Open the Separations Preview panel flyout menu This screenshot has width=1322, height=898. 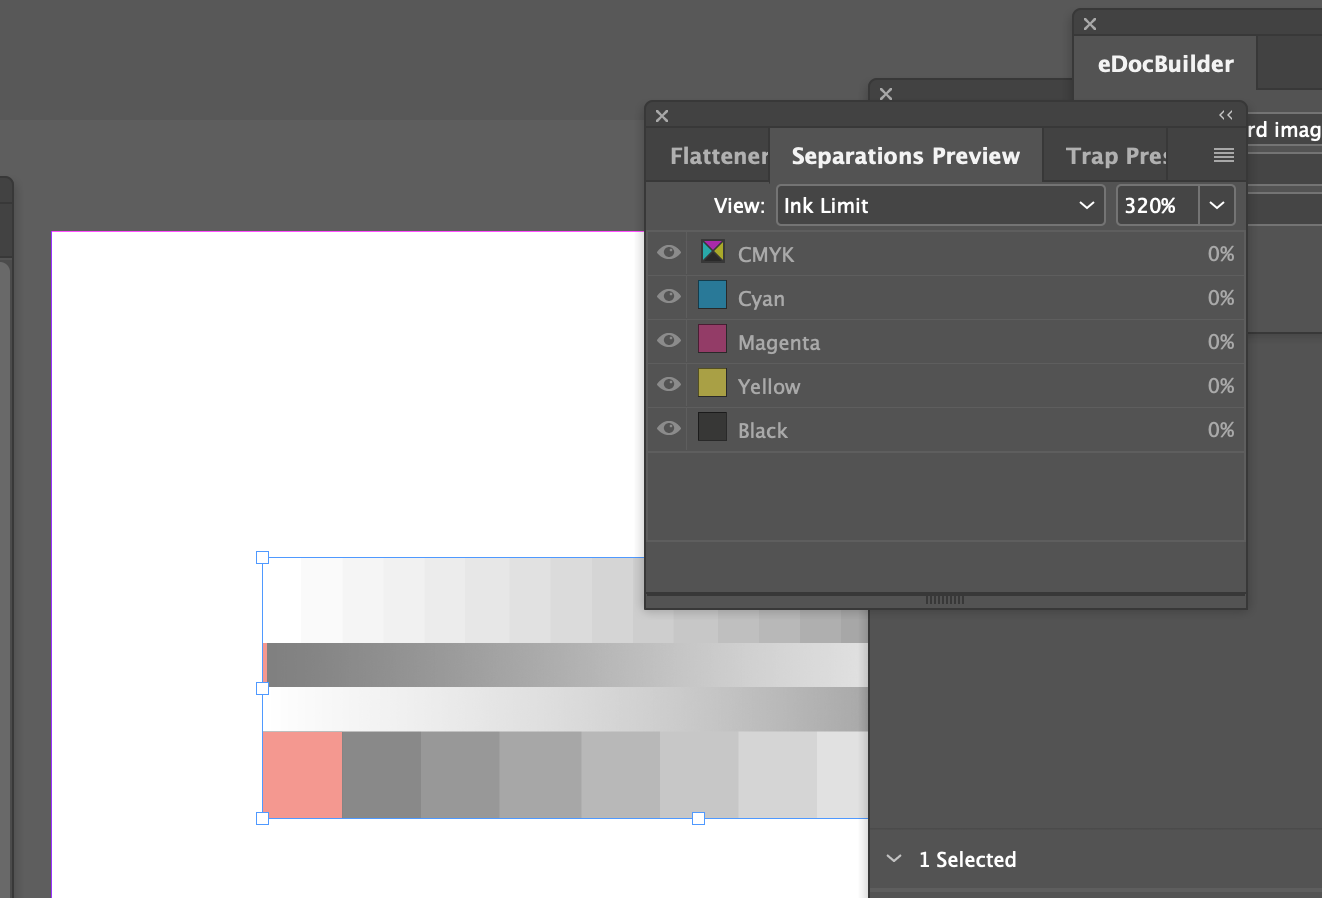(1223, 155)
